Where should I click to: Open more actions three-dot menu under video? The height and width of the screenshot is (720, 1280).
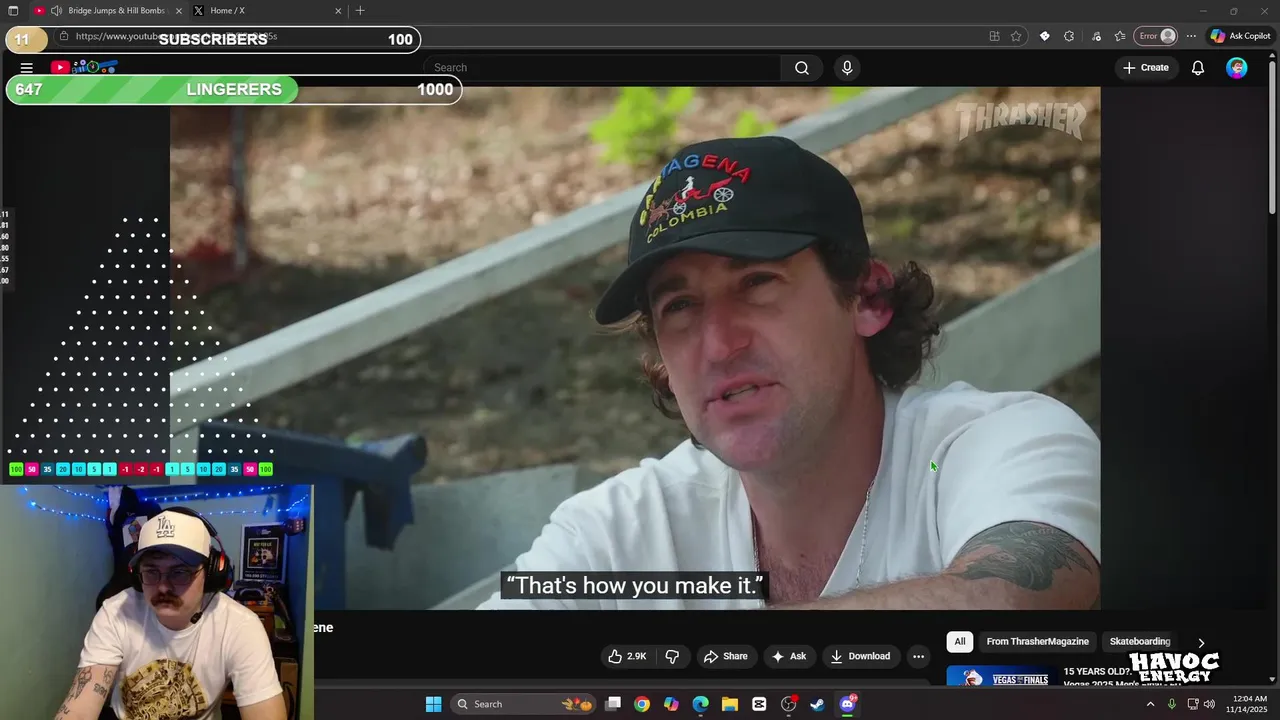(918, 656)
